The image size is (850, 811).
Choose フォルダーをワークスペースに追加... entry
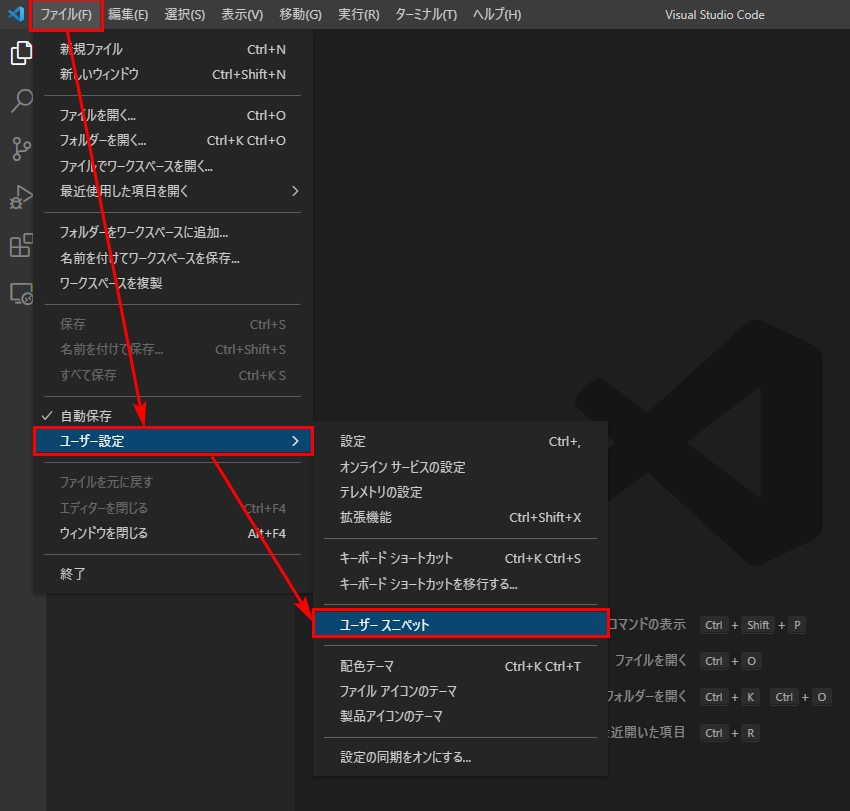point(172,233)
